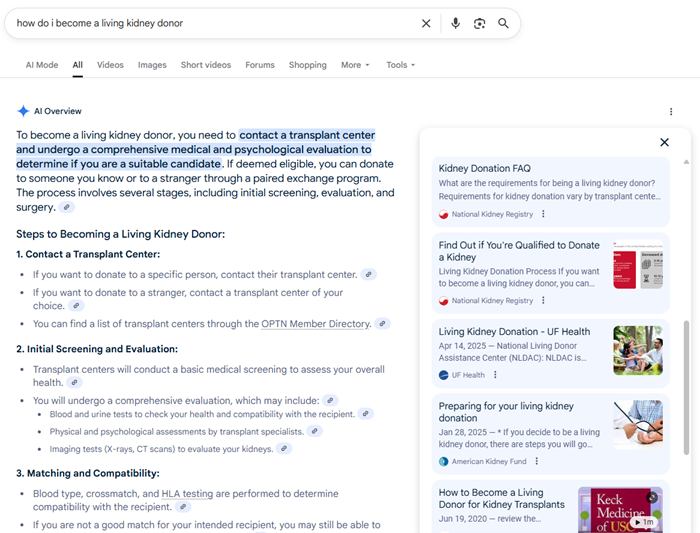Click the scroll-up arrow of sources panel
700x533 pixels.
coord(686,162)
